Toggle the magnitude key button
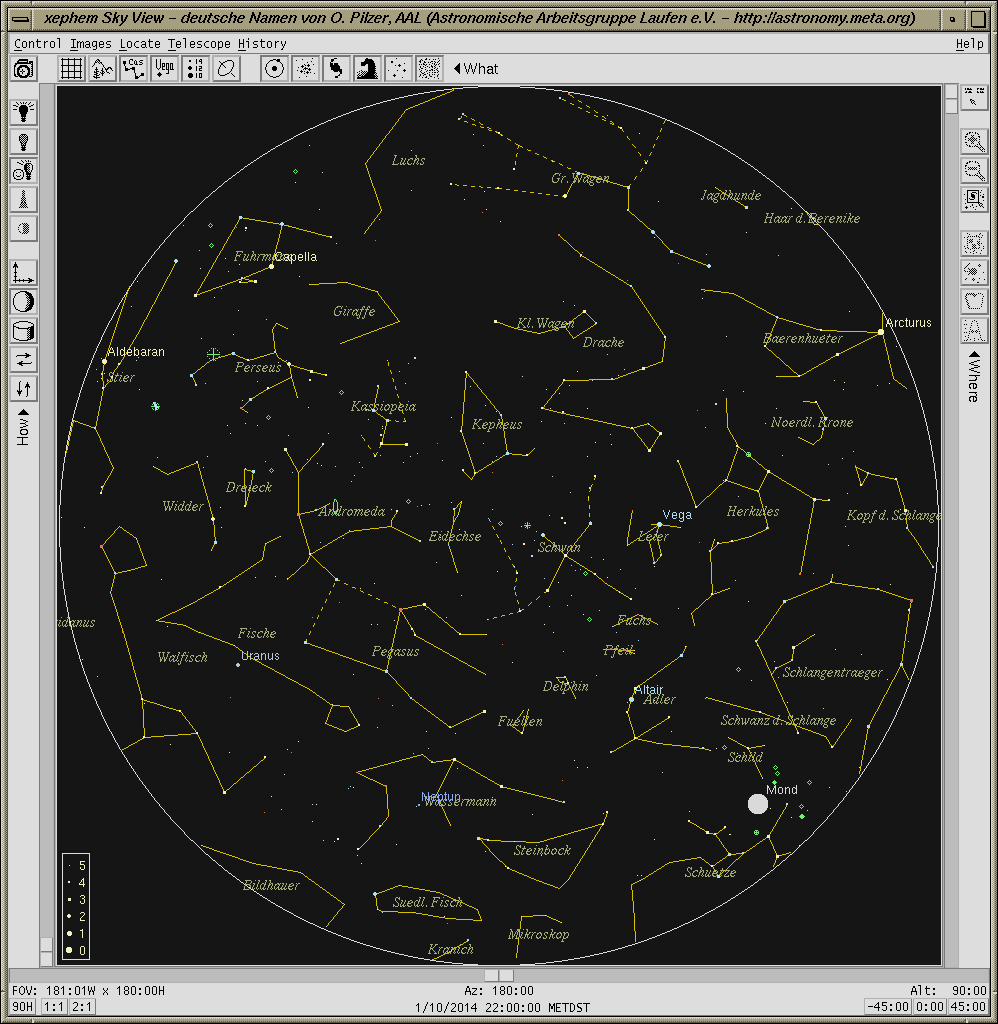998x1024 pixels. click(x=195, y=69)
